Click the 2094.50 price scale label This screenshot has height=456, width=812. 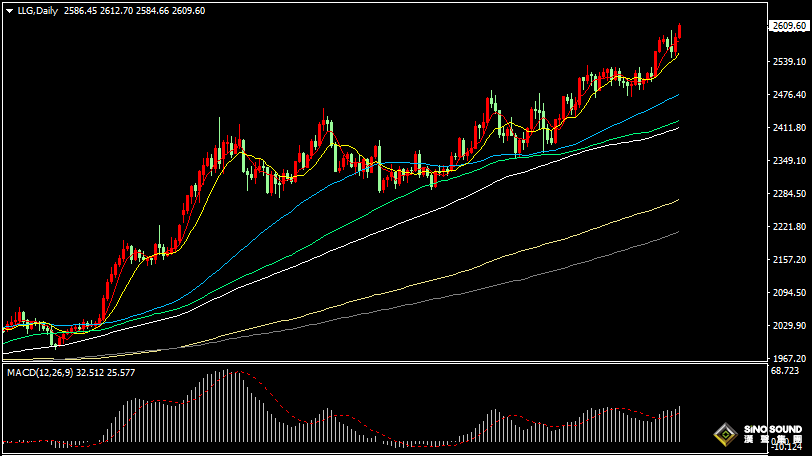click(789, 293)
